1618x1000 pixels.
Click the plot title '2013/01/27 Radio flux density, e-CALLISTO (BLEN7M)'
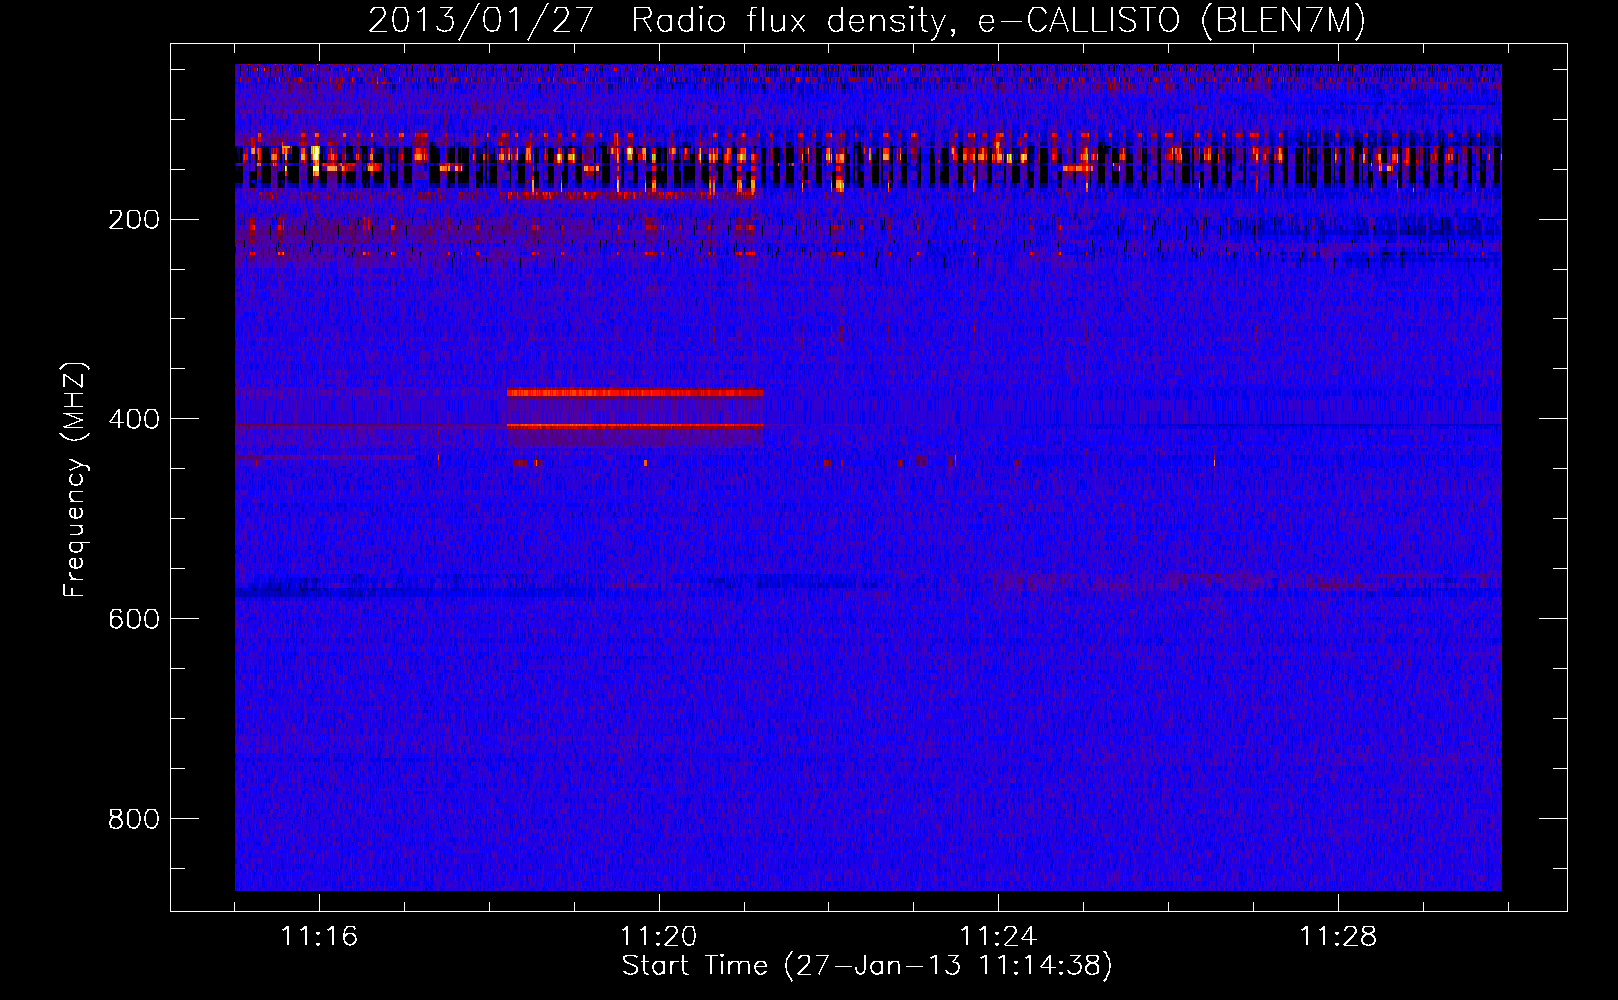click(x=866, y=21)
